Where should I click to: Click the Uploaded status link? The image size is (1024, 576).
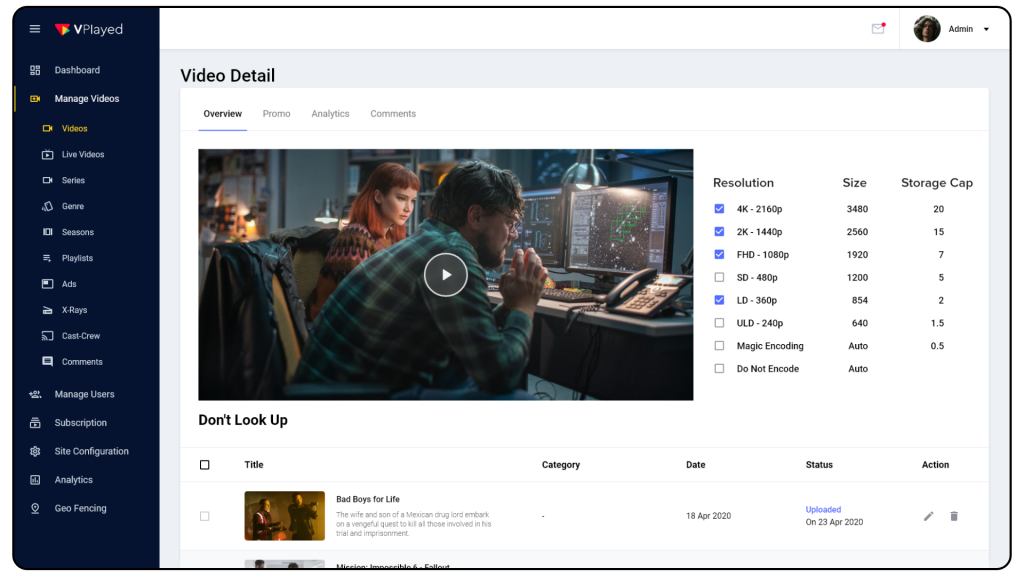pos(822,509)
